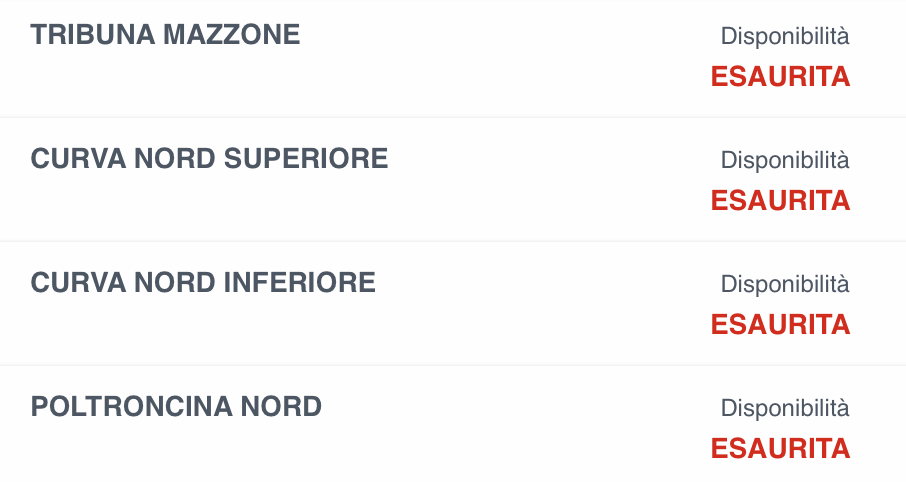Select the TRIBUNA MAZZONE sector name
906x482 pixels.
tap(165, 35)
